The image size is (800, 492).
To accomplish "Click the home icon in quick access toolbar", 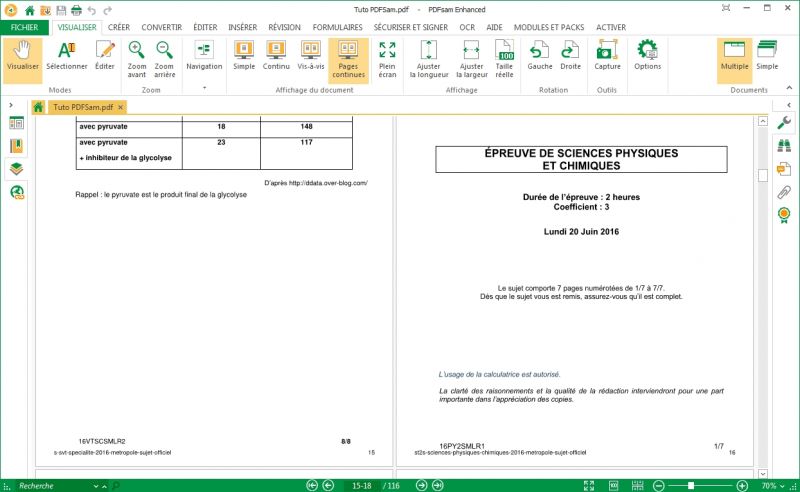I will [30, 10].
